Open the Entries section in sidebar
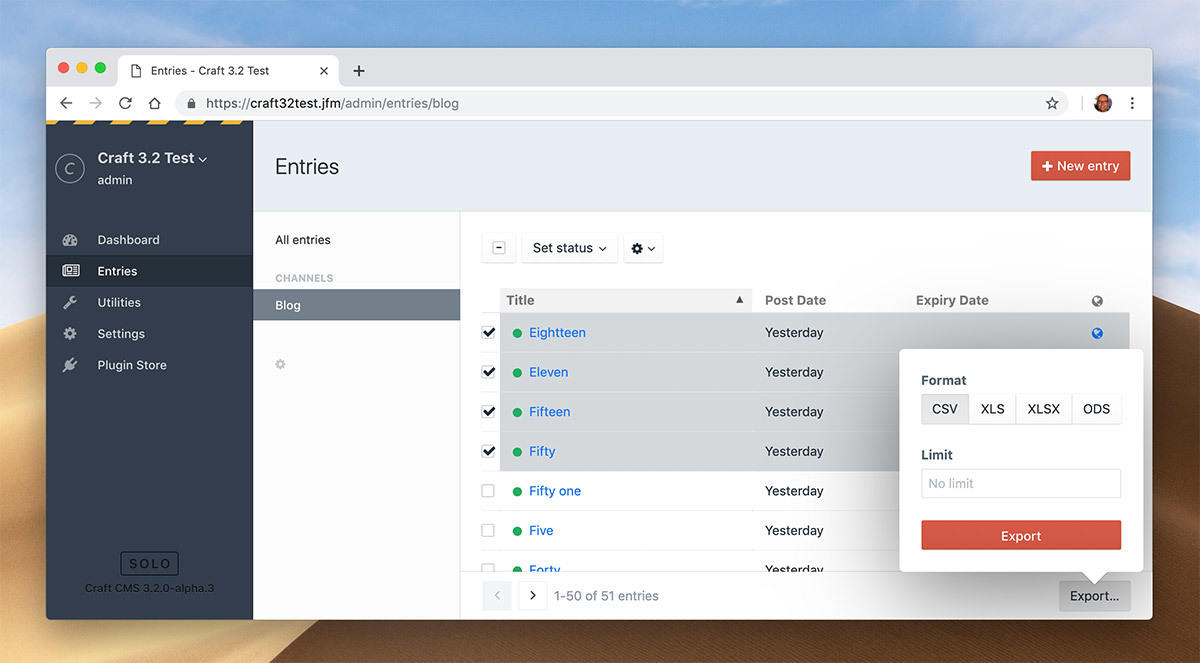 point(117,271)
